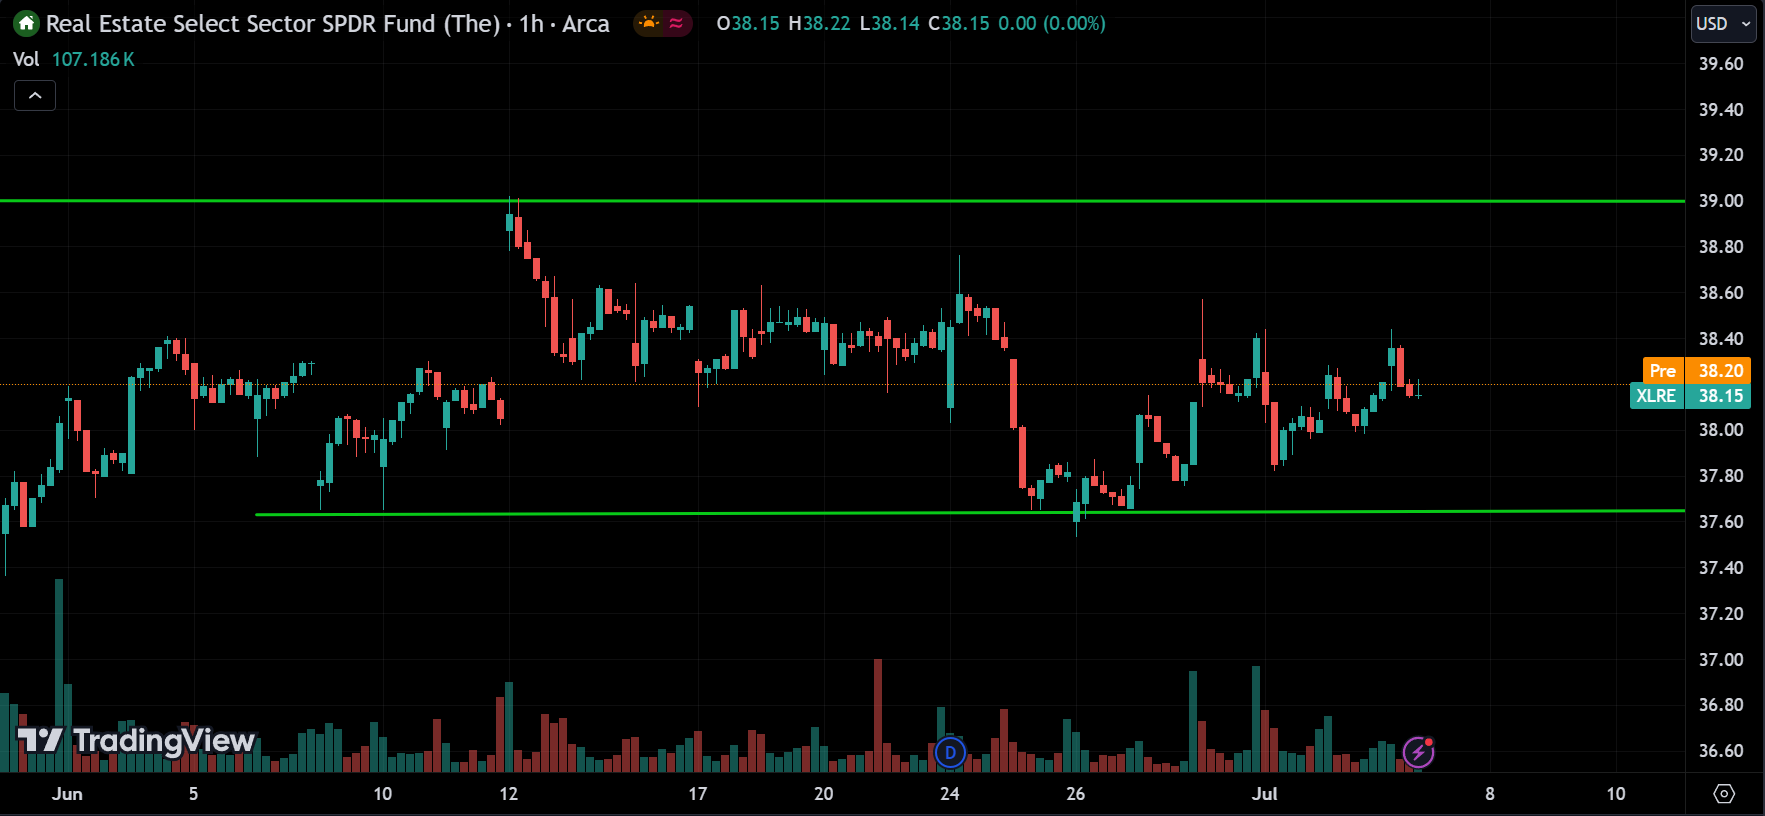Click the change value 0.00 (0.00%)
Image resolution: width=1765 pixels, height=816 pixels.
pyautogui.click(x=1052, y=24)
